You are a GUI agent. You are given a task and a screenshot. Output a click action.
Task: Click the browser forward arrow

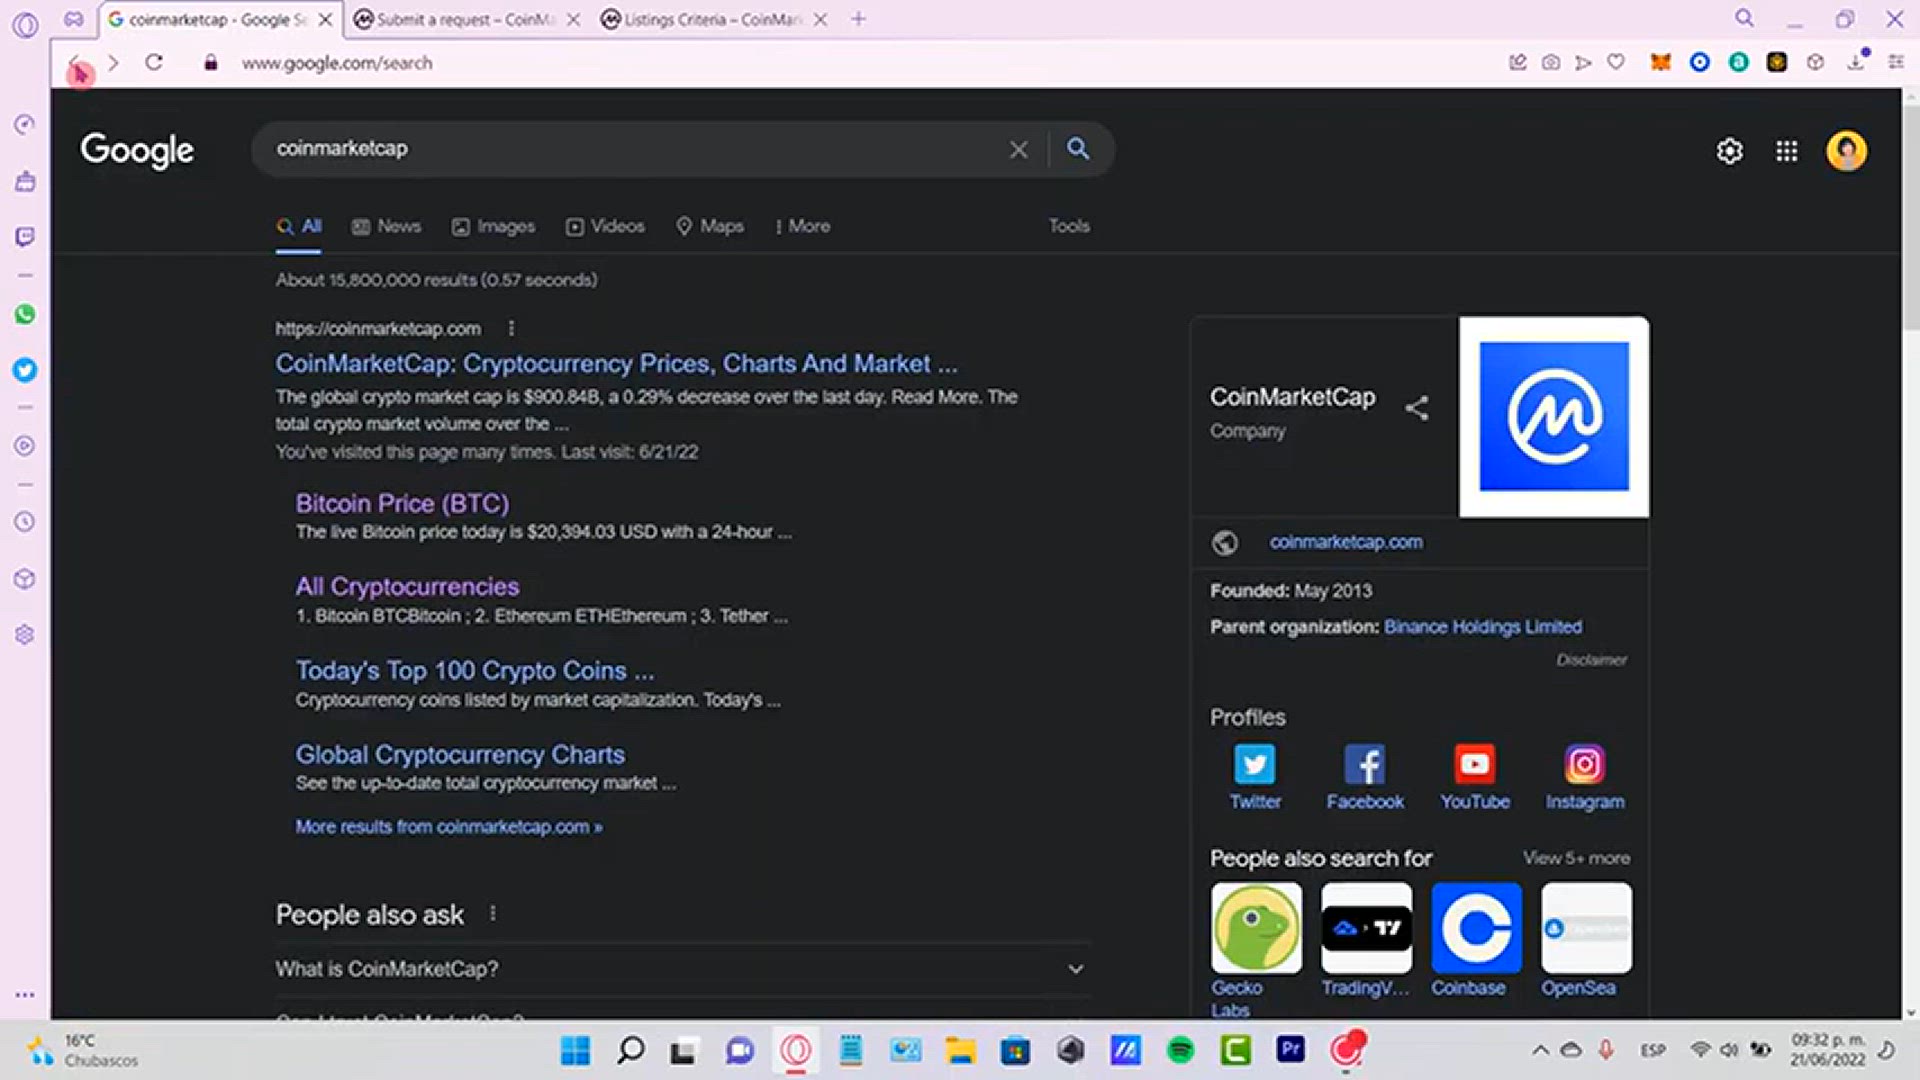[113, 63]
